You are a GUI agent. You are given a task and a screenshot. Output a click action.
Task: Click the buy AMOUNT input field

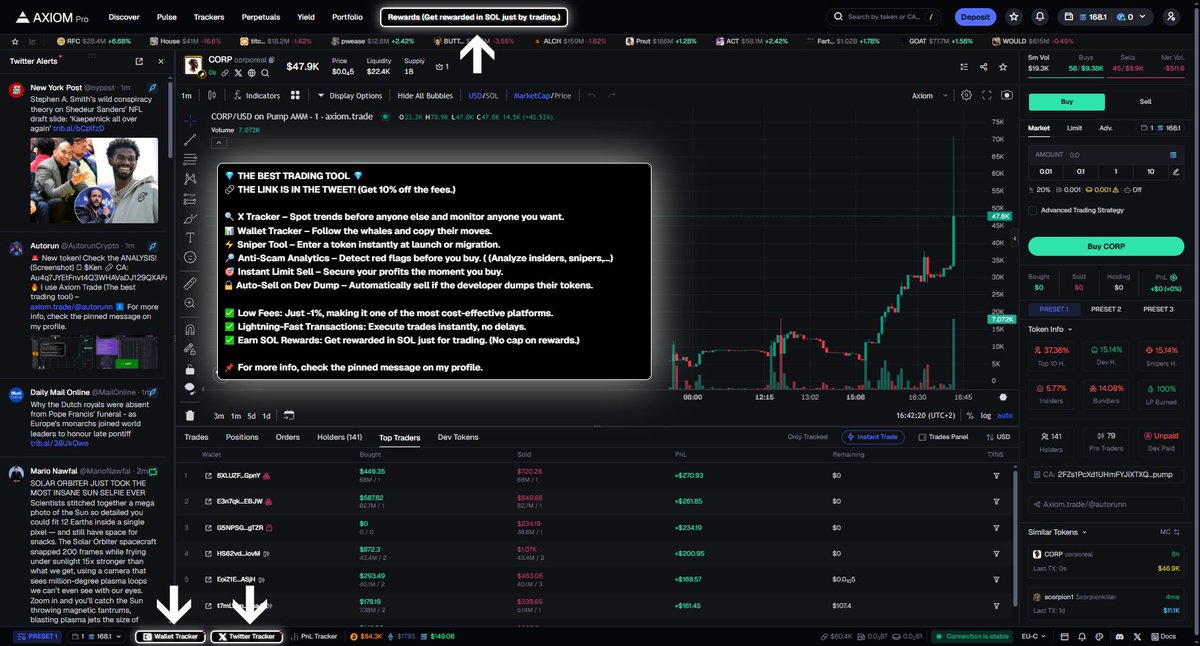click(x=1106, y=155)
